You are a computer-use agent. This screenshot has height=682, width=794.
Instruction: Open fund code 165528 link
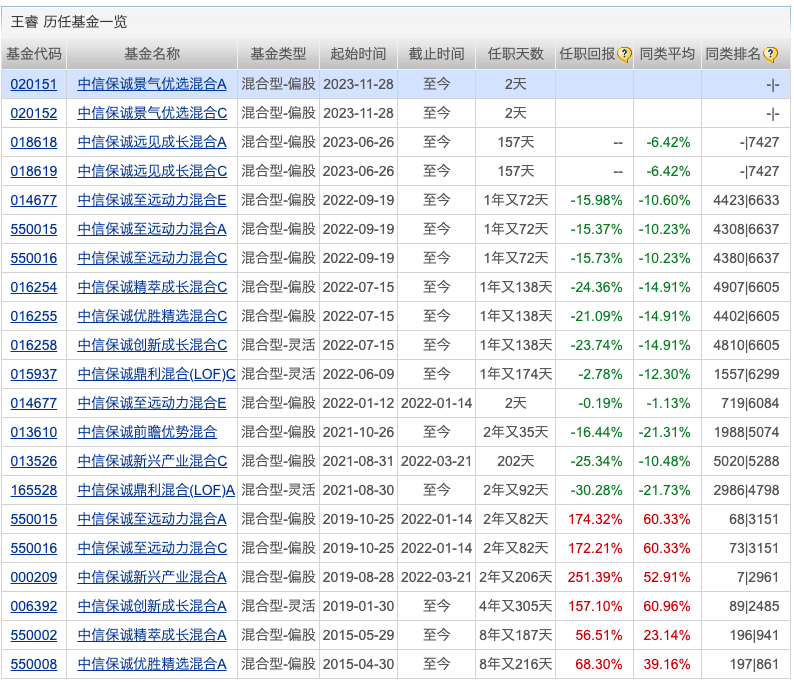(x=34, y=490)
